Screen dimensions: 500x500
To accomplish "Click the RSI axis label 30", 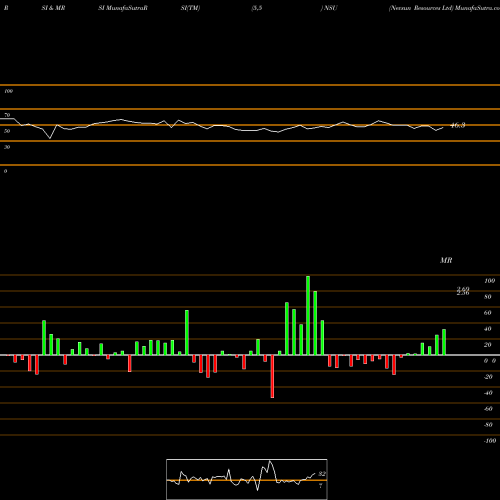I will (x=7, y=147).
